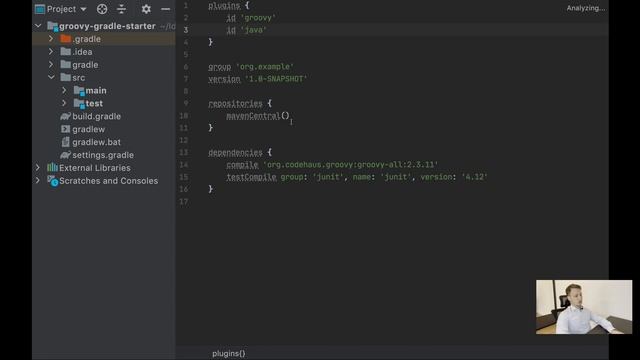
Task: Click the main module folder icon
Action: pos(79,91)
